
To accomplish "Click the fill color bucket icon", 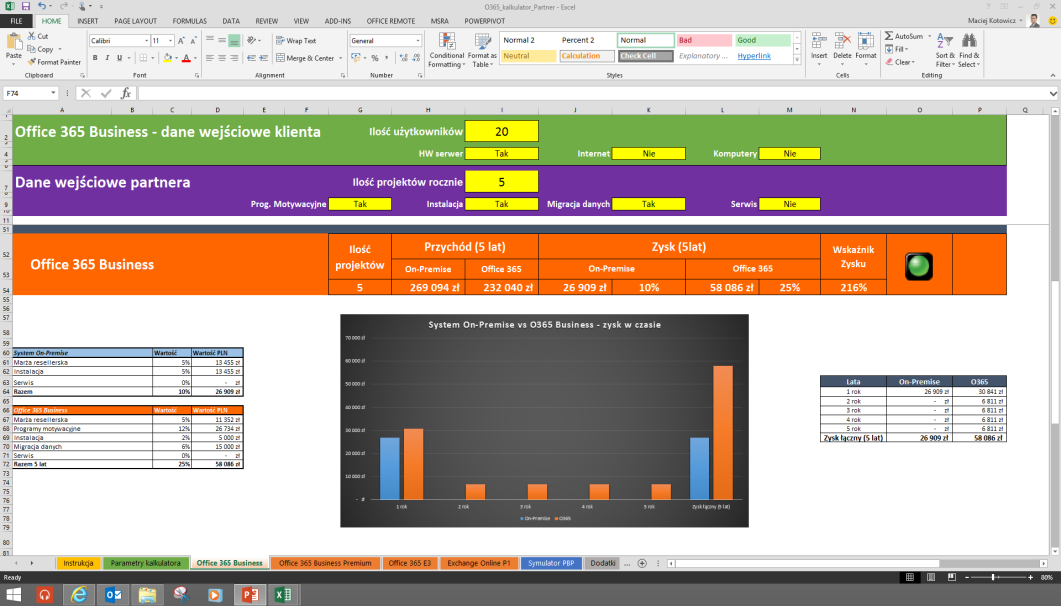I will pos(167,58).
